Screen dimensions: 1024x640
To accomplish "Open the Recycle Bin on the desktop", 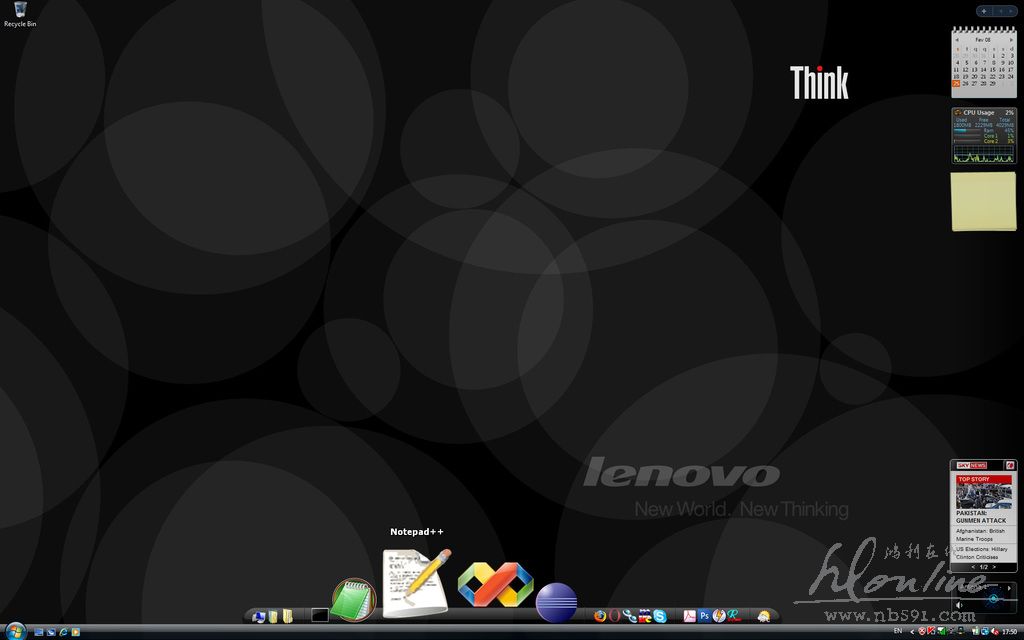I will pos(19,12).
